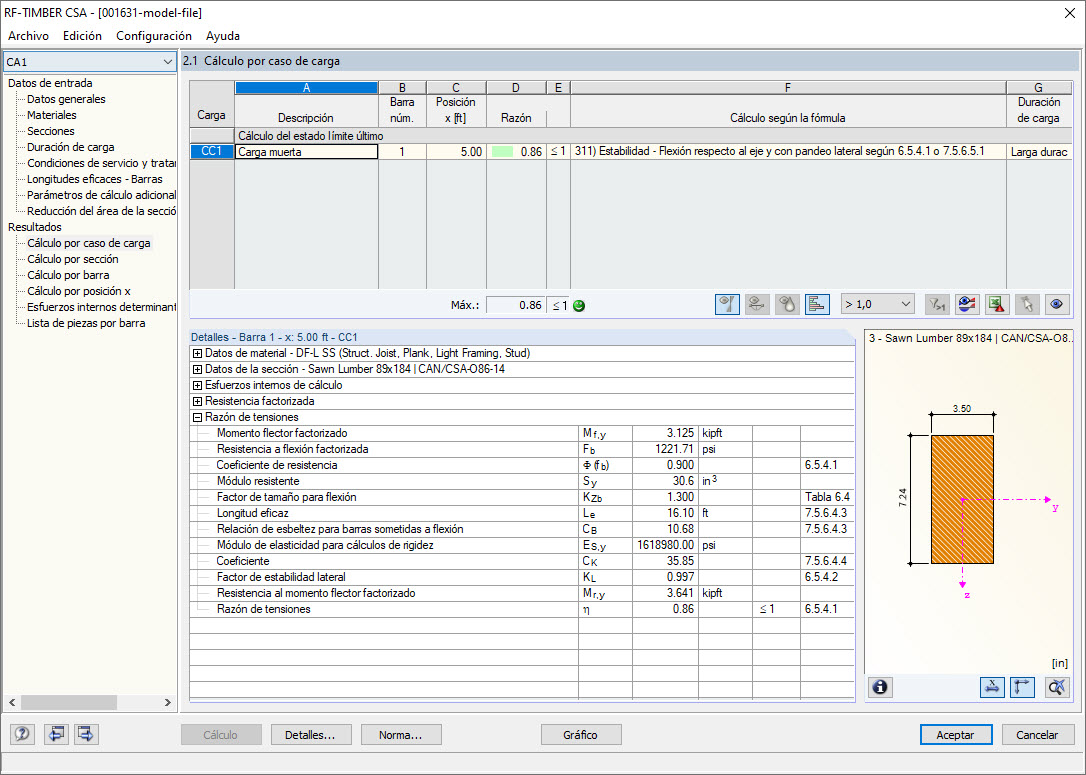Viewport: 1086px width, 775px height.
Task: Open the Edición menu
Action: click(82, 36)
